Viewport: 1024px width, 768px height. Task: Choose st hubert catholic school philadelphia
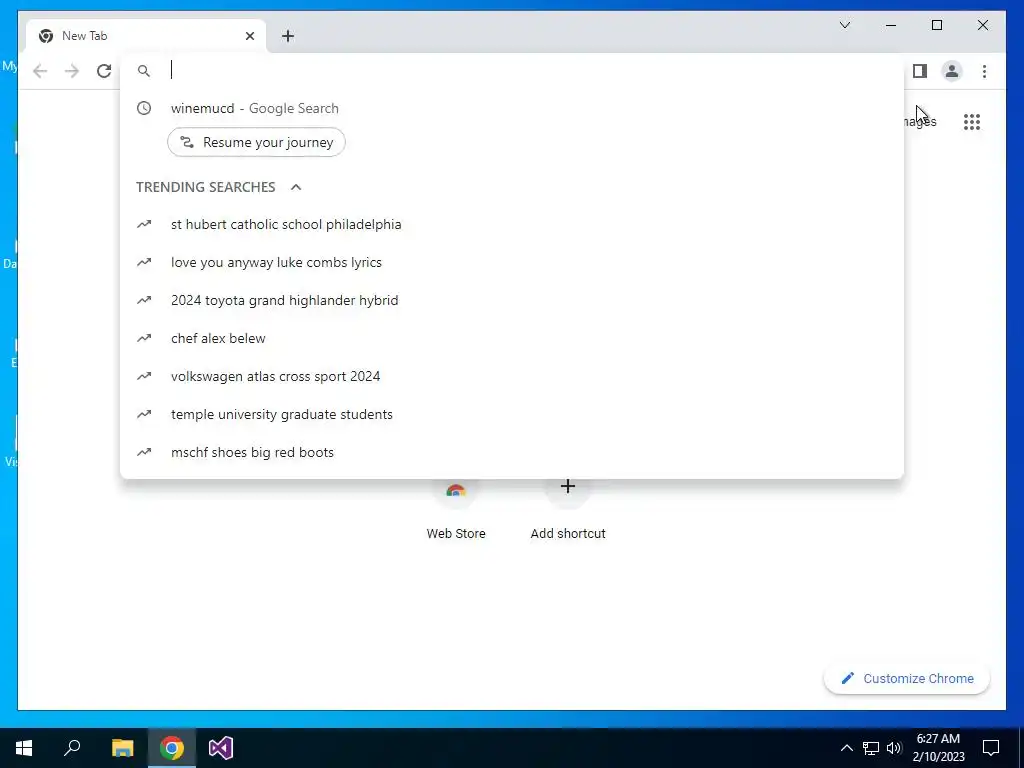coord(512,225)
